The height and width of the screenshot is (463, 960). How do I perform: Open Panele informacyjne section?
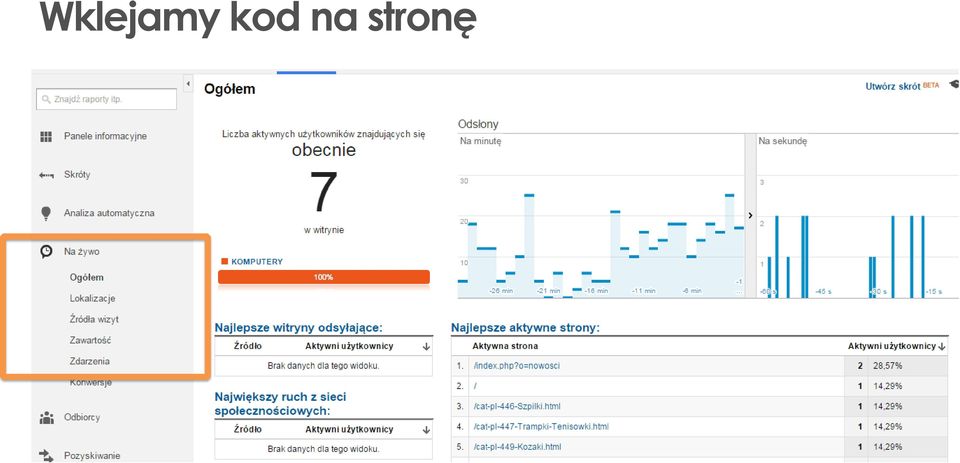click(x=105, y=136)
